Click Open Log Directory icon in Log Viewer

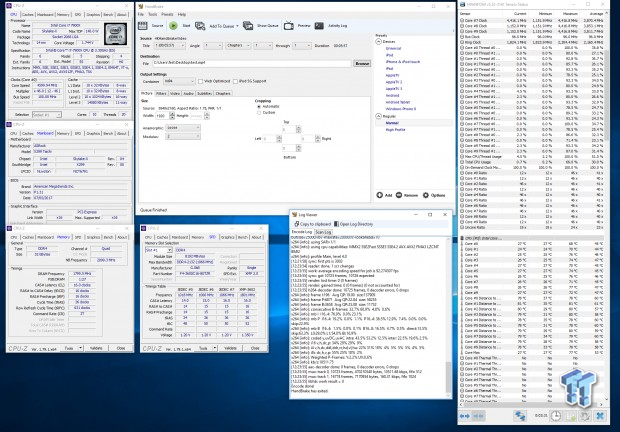(336, 224)
